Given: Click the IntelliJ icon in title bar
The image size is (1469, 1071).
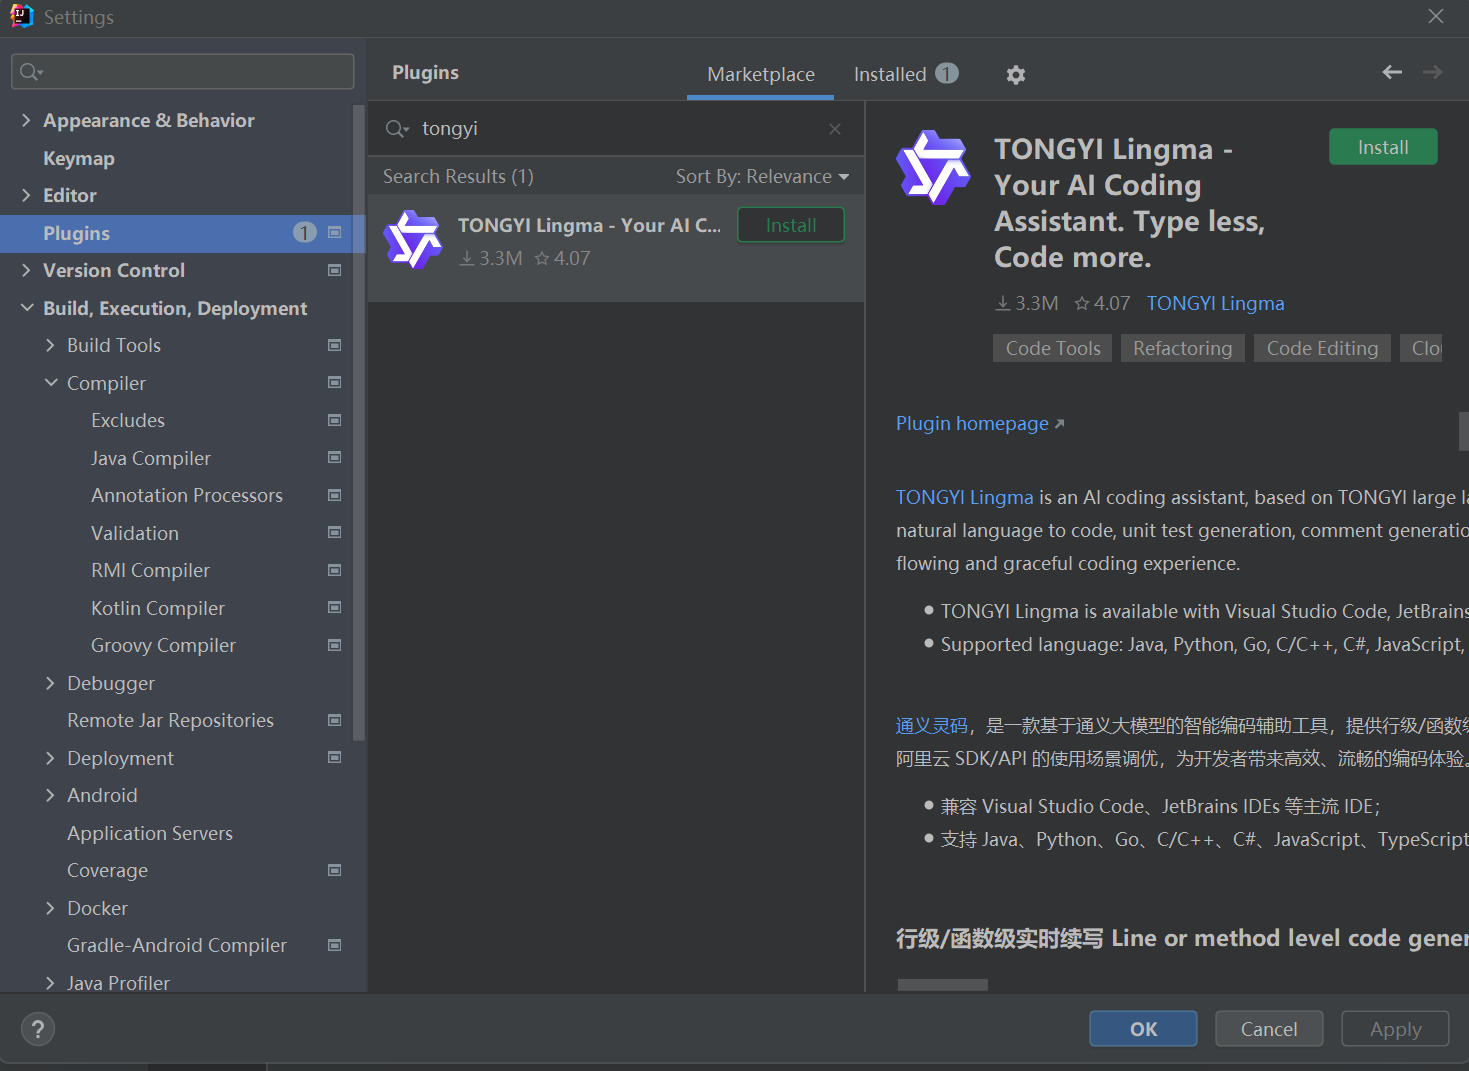Looking at the screenshot, I should (x=21, y=16).
